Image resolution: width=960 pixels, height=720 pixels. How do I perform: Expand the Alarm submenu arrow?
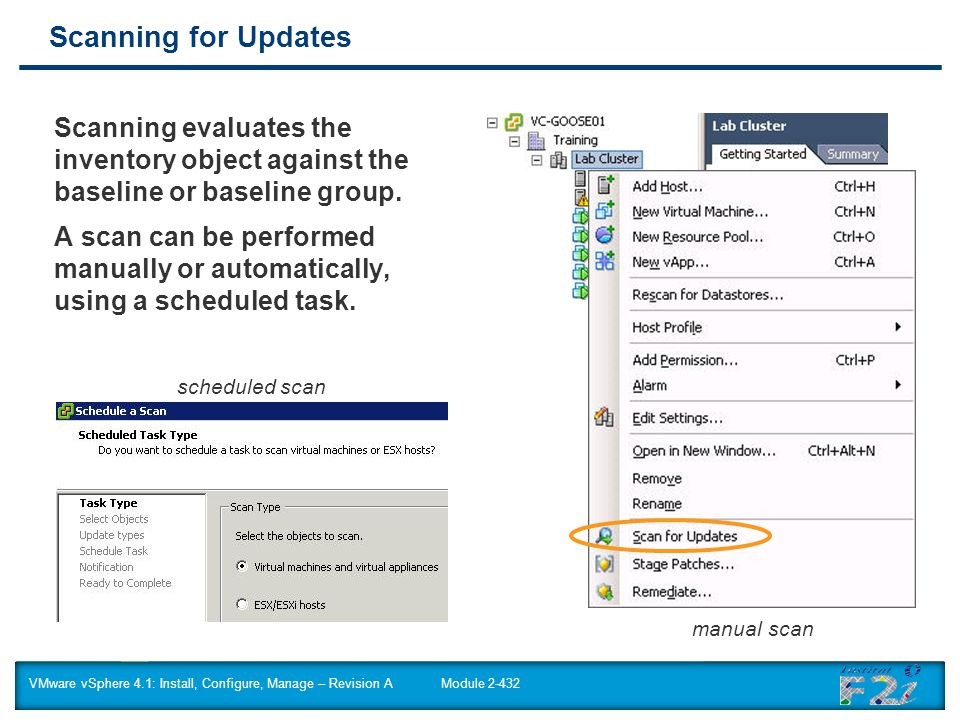point(898,385)
